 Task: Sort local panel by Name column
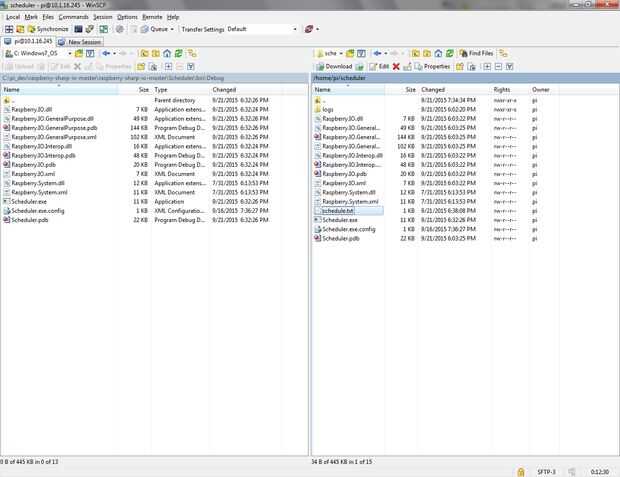pos(59,90)
